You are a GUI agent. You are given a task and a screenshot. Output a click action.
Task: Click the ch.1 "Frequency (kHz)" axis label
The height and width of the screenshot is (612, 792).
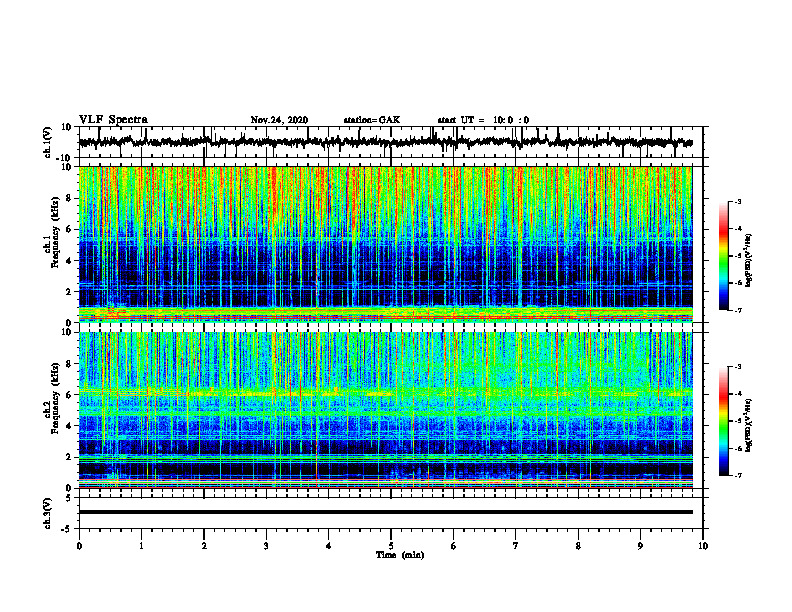(56, 232)
